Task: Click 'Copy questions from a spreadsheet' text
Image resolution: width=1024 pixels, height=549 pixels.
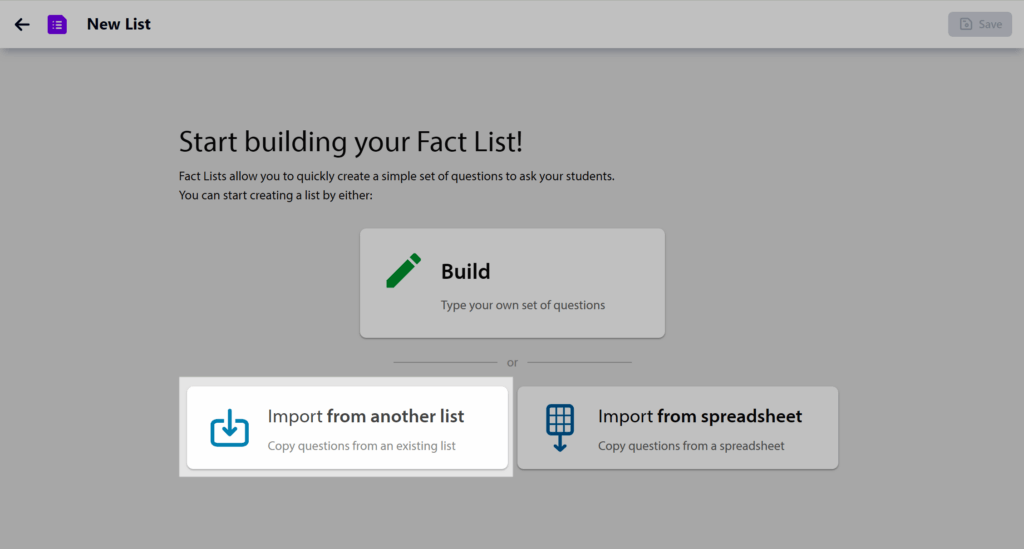Action: [x=691, y=446]
